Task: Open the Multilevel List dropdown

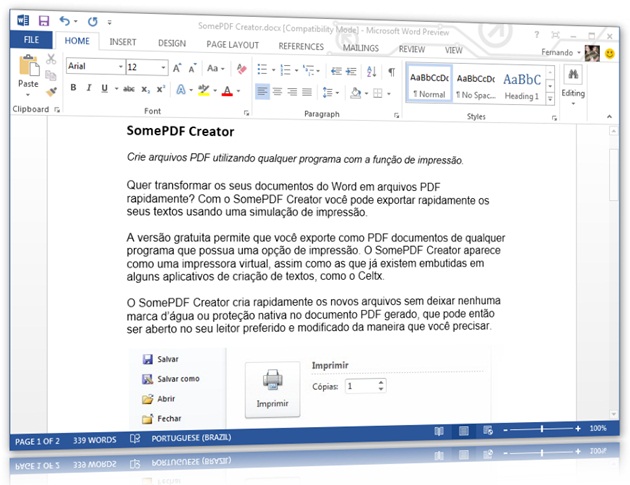Action: click(x=318, y=71)
